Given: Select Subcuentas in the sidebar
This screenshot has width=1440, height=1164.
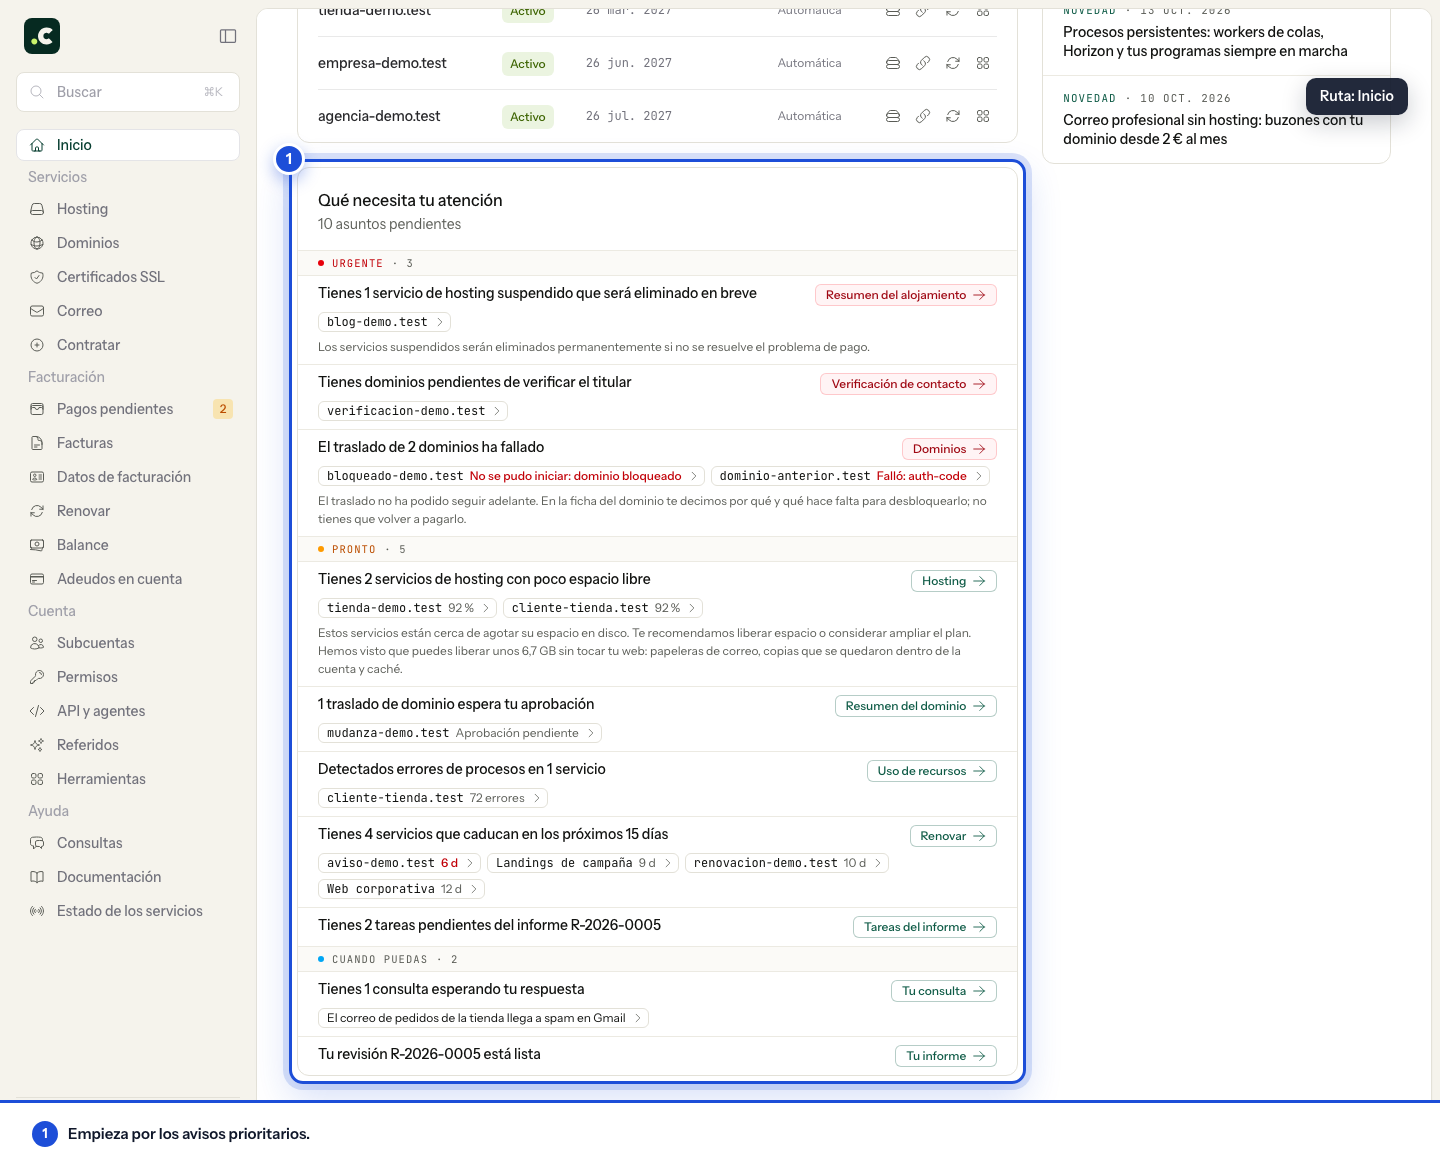Looking at the screenshot, I should (x=128, y=643).
